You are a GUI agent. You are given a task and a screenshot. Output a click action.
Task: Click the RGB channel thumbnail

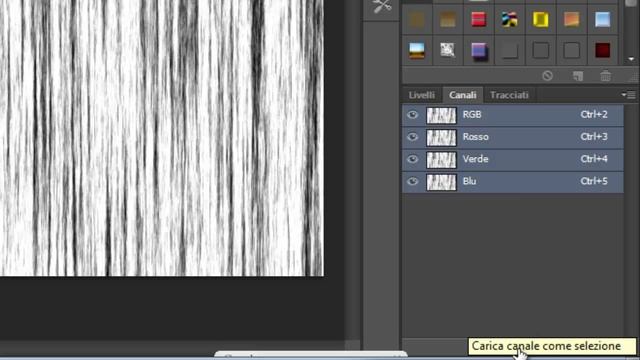441,116
